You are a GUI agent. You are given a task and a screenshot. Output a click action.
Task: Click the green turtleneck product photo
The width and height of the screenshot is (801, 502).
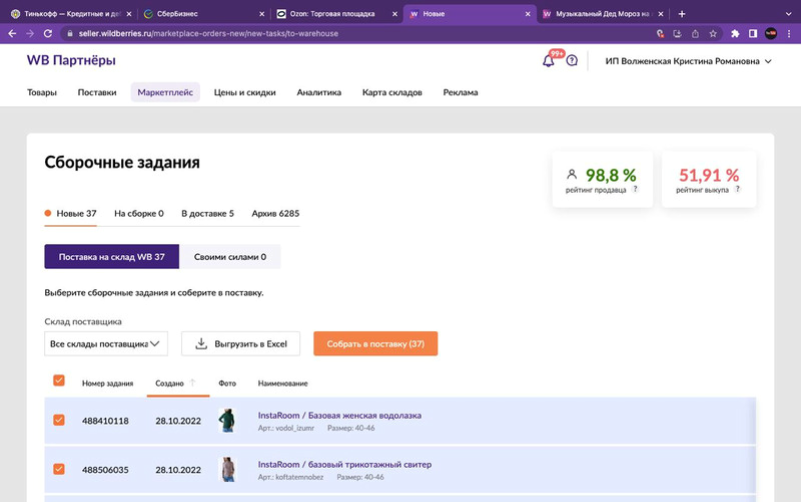pos(227,420)
